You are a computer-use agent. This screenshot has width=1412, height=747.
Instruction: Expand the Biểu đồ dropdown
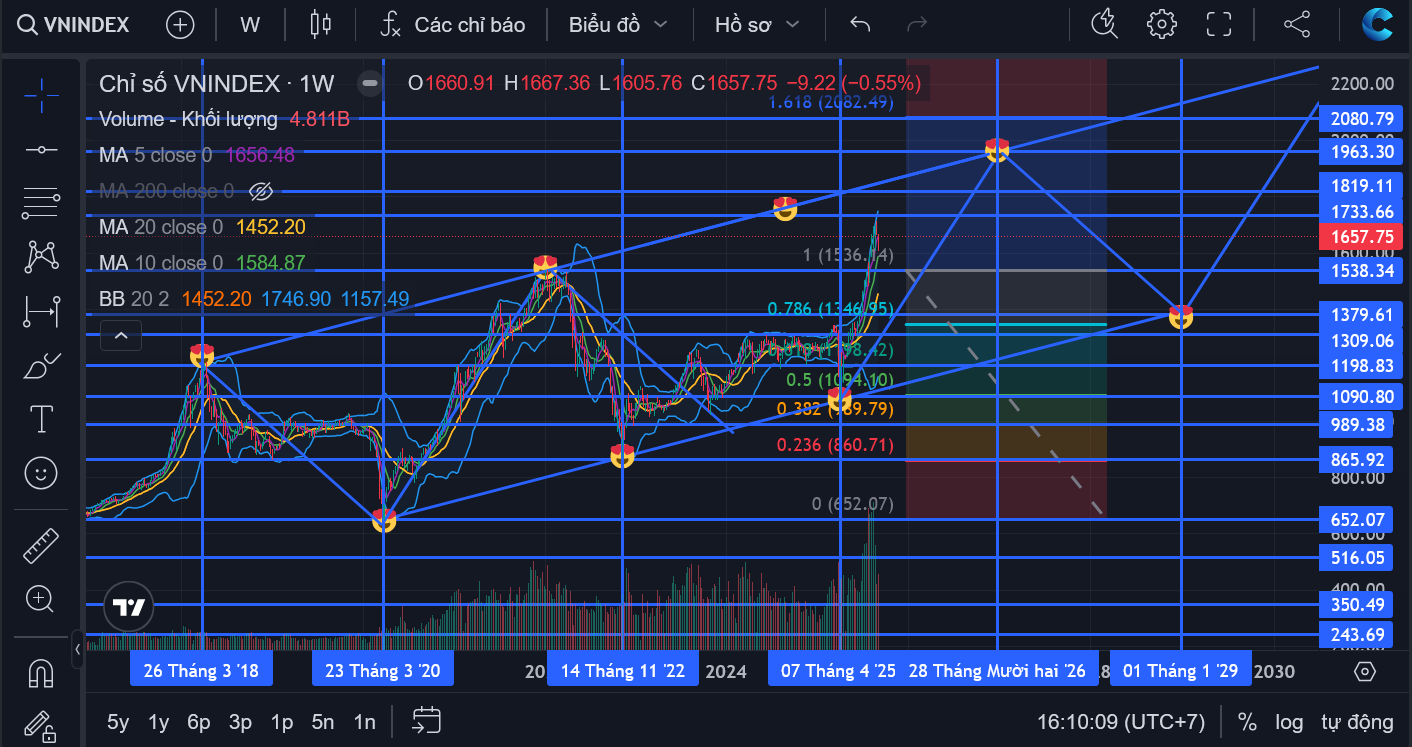618,25
